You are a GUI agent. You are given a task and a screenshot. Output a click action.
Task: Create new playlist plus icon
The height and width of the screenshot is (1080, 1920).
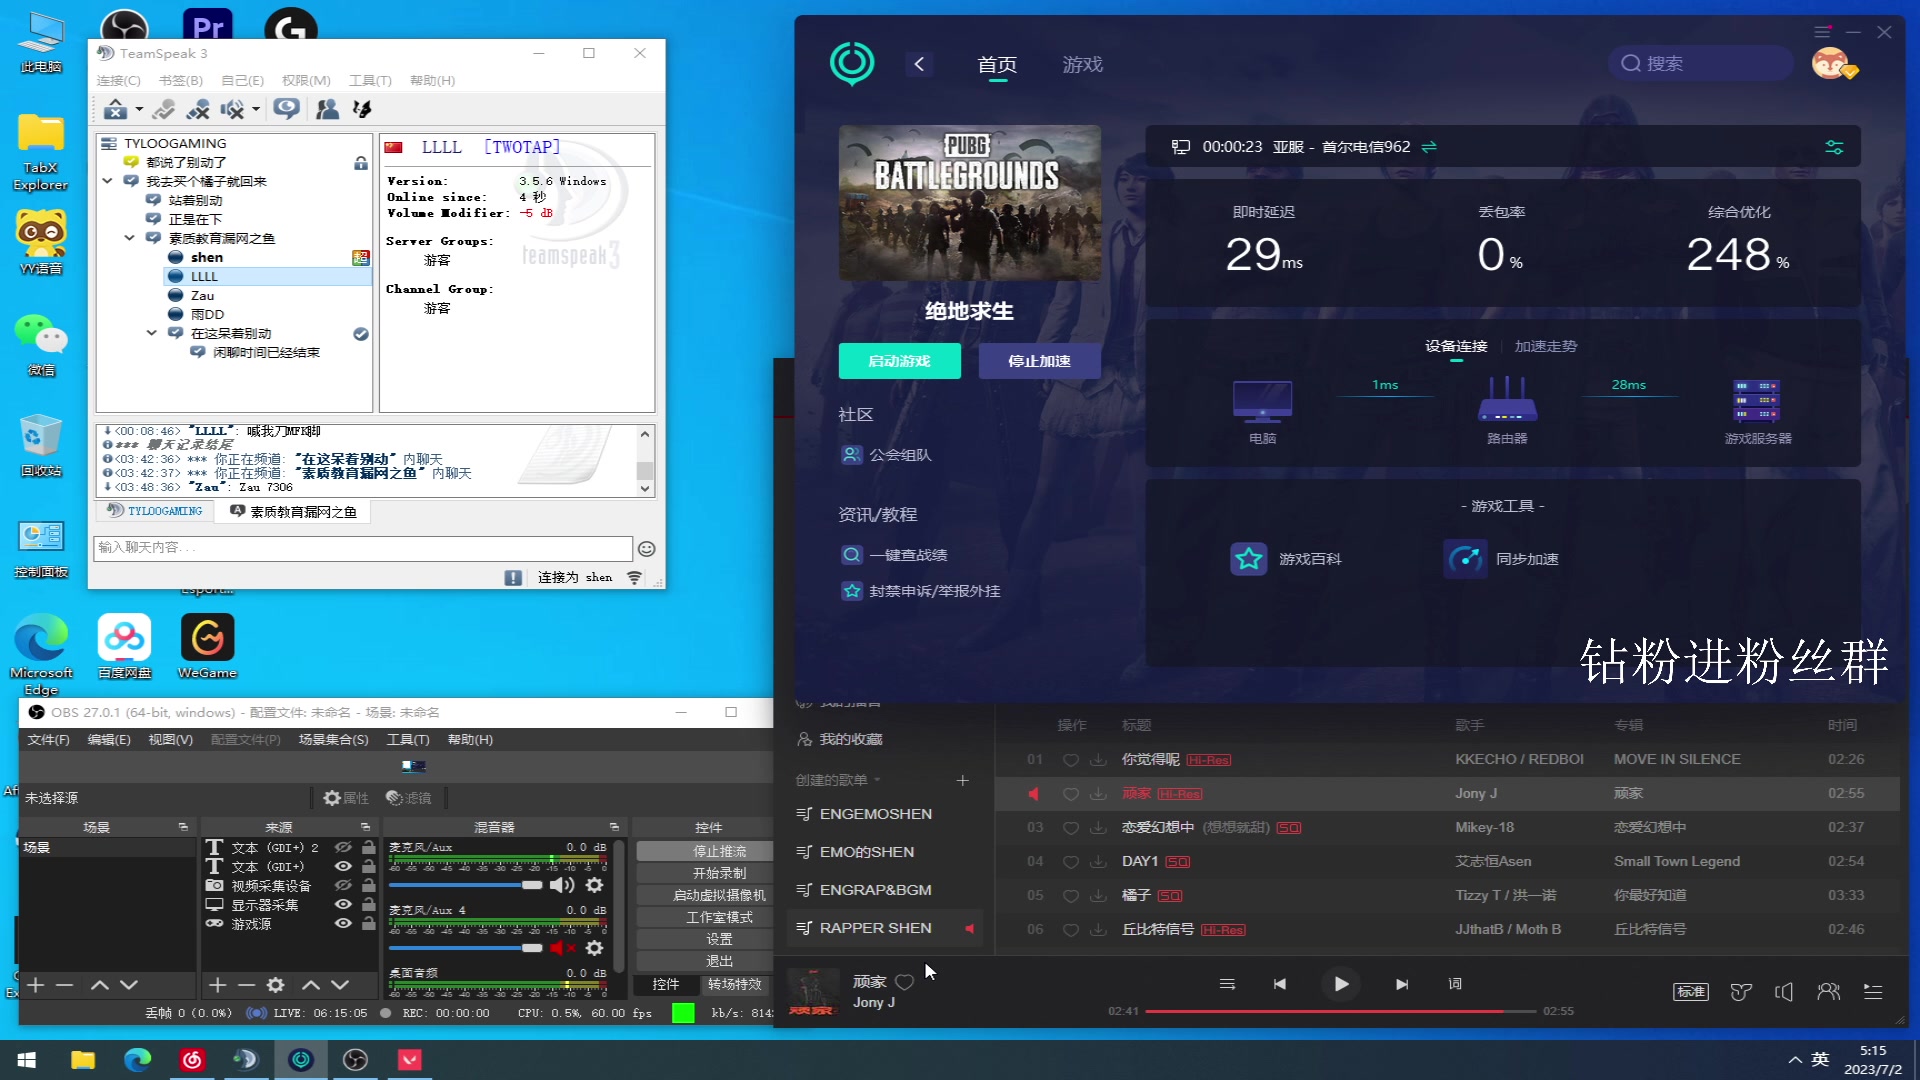tap(963, 780)
